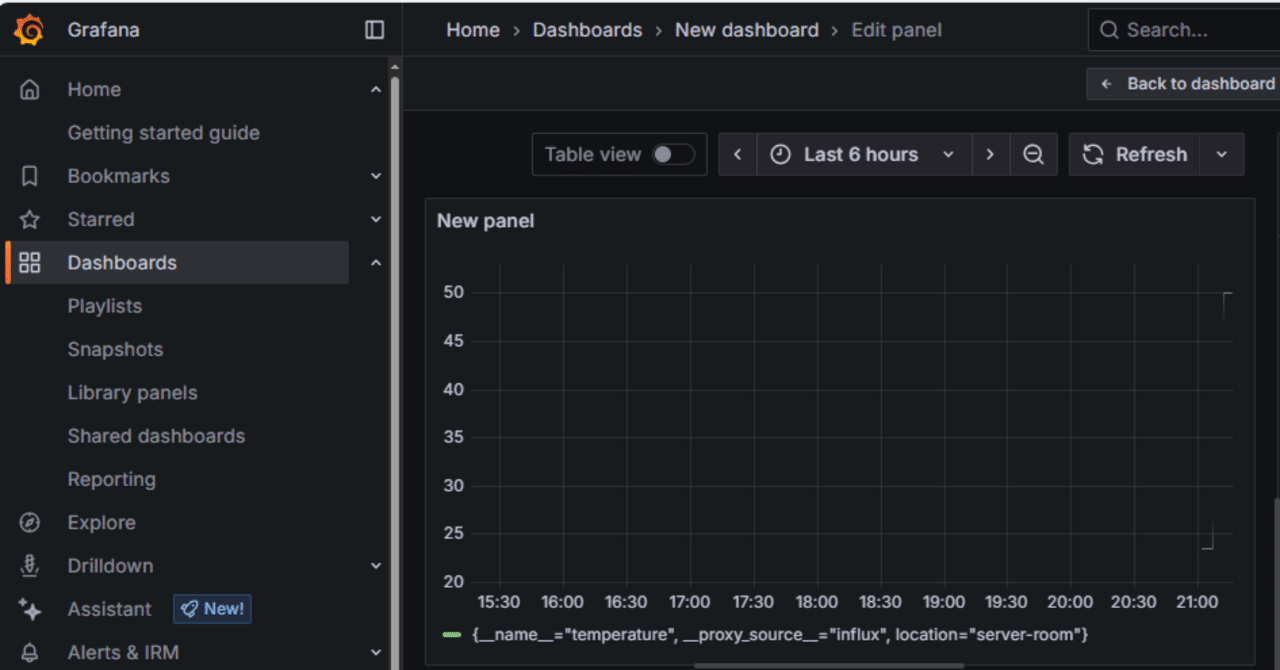Collapse the navigation sidebar
The height and width of the screenshot is (670, 1280).
pos(373,29)
